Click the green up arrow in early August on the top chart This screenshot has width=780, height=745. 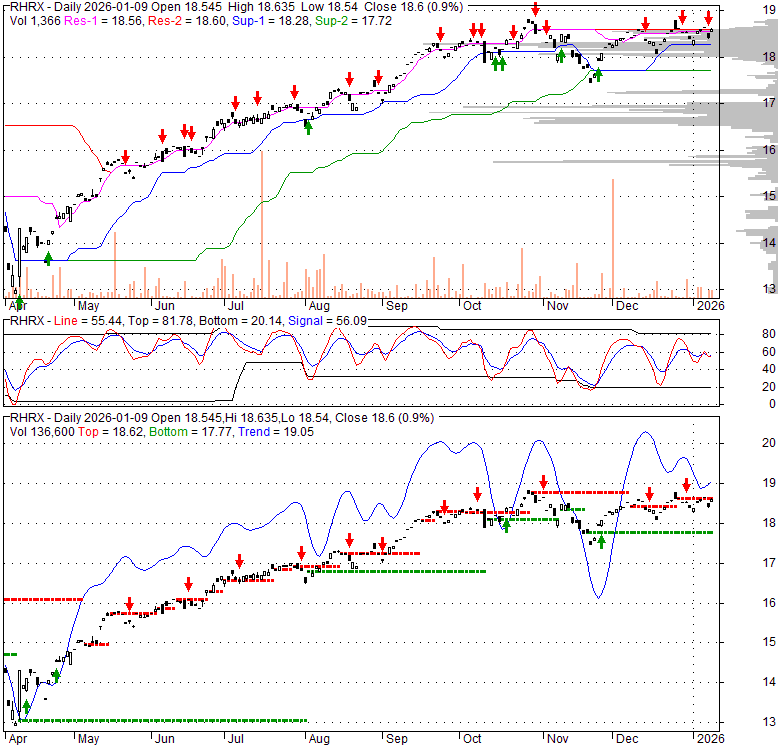coord(309,126)
